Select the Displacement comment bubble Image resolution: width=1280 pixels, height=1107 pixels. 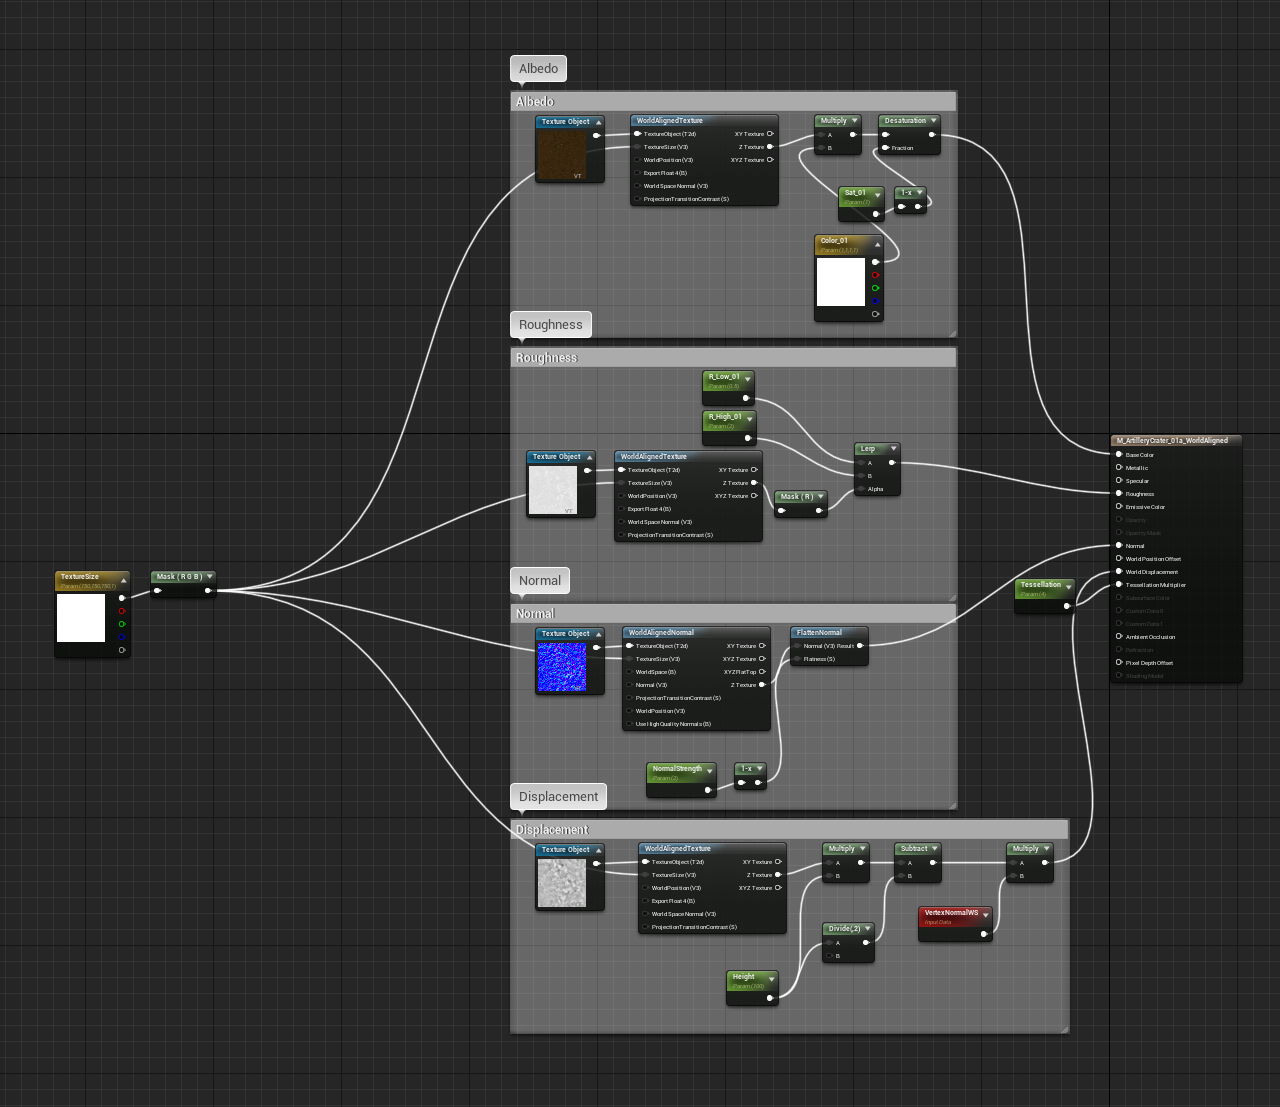pyautogui.click(x=558, y=796)
